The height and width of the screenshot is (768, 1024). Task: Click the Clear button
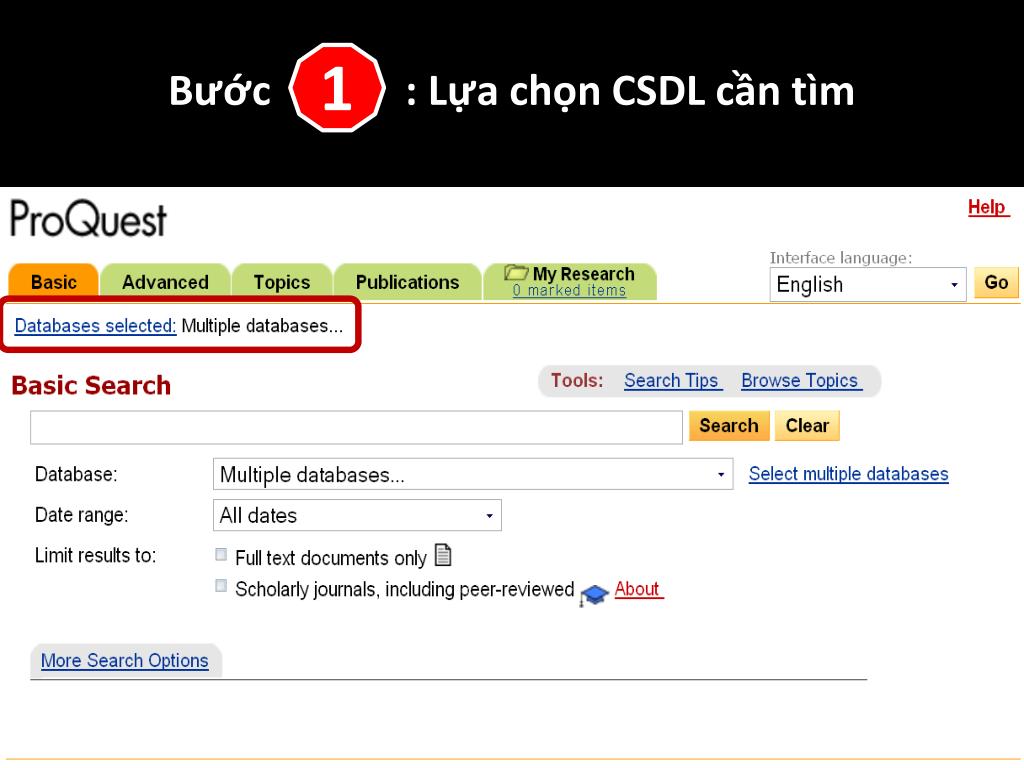[x=807, y=426]
